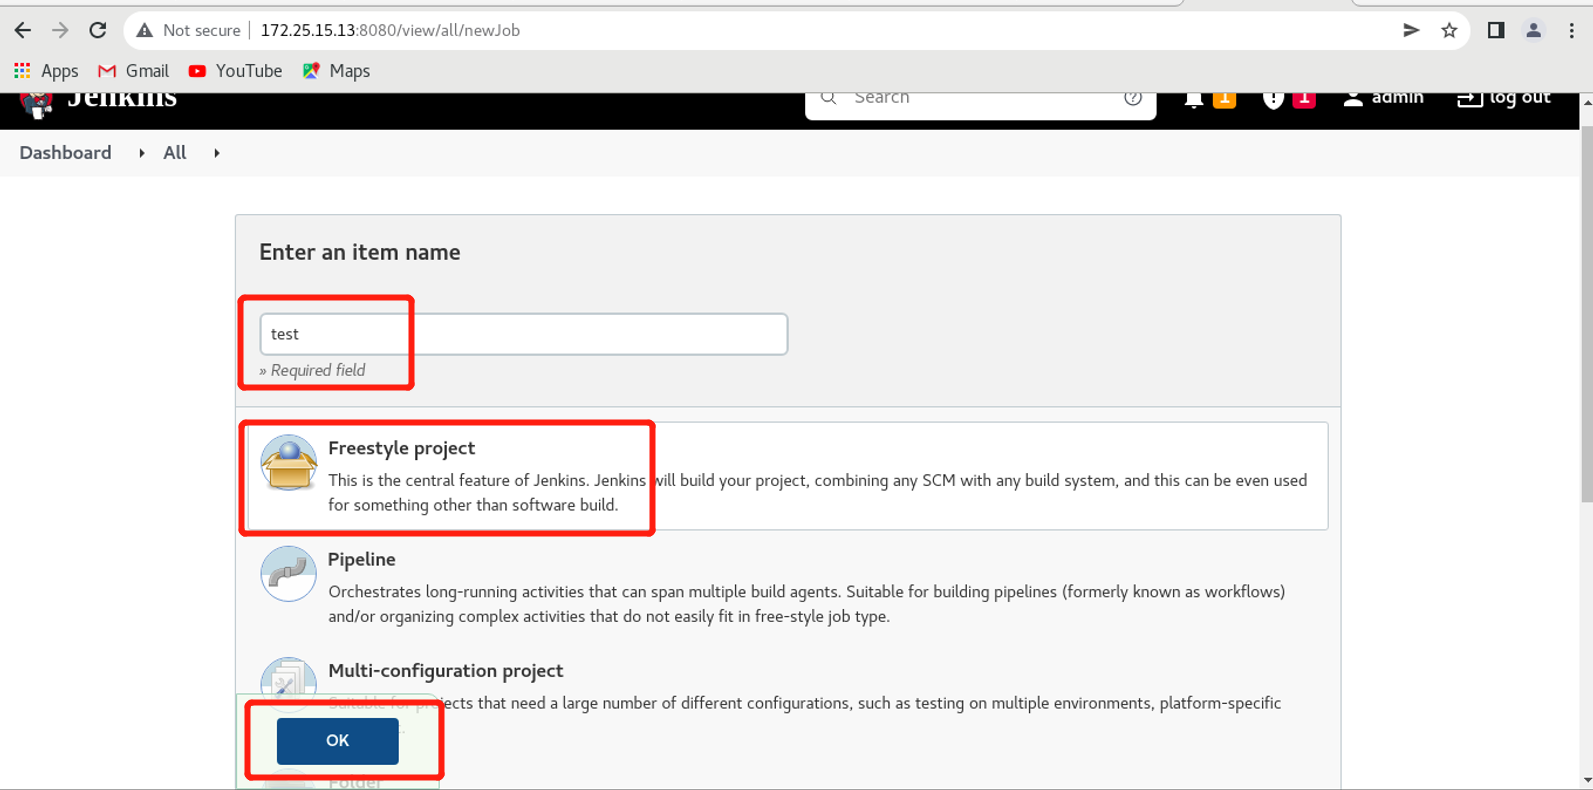
Task: Click the scrollbar down arrow
Action: [x=1586, y=781]
